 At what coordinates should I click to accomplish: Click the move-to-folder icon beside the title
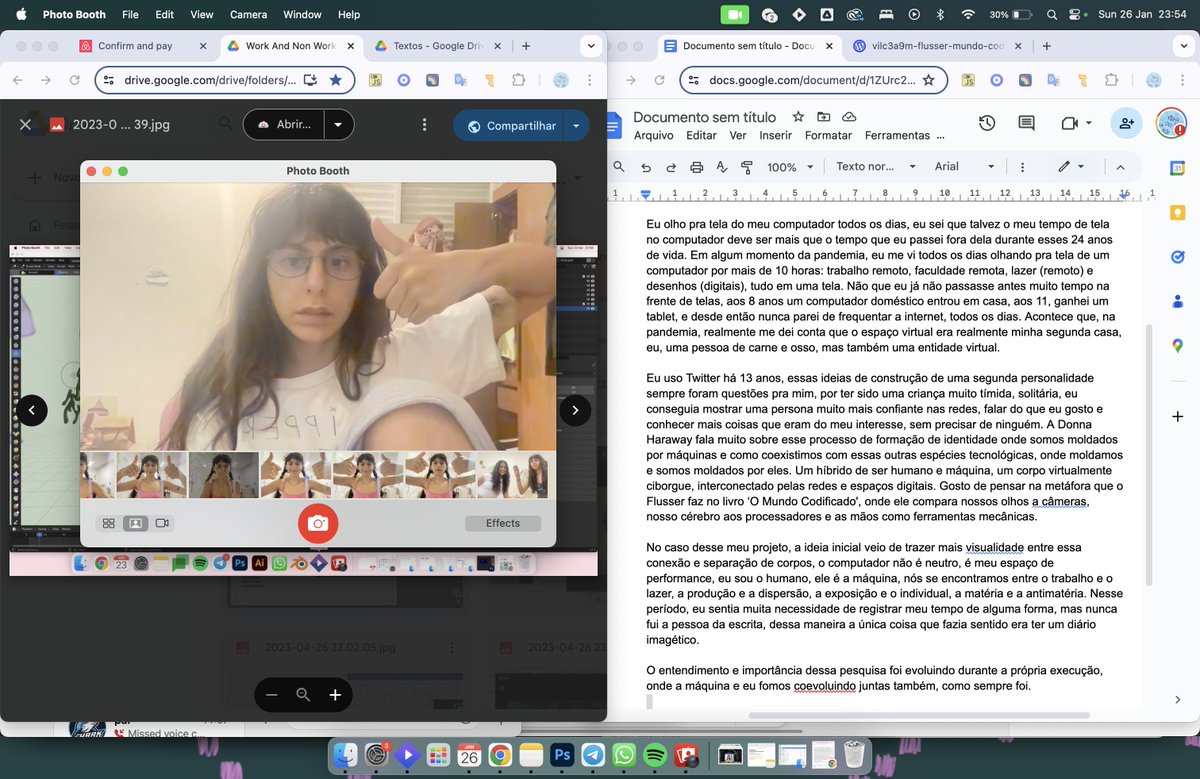coord(823,117)
